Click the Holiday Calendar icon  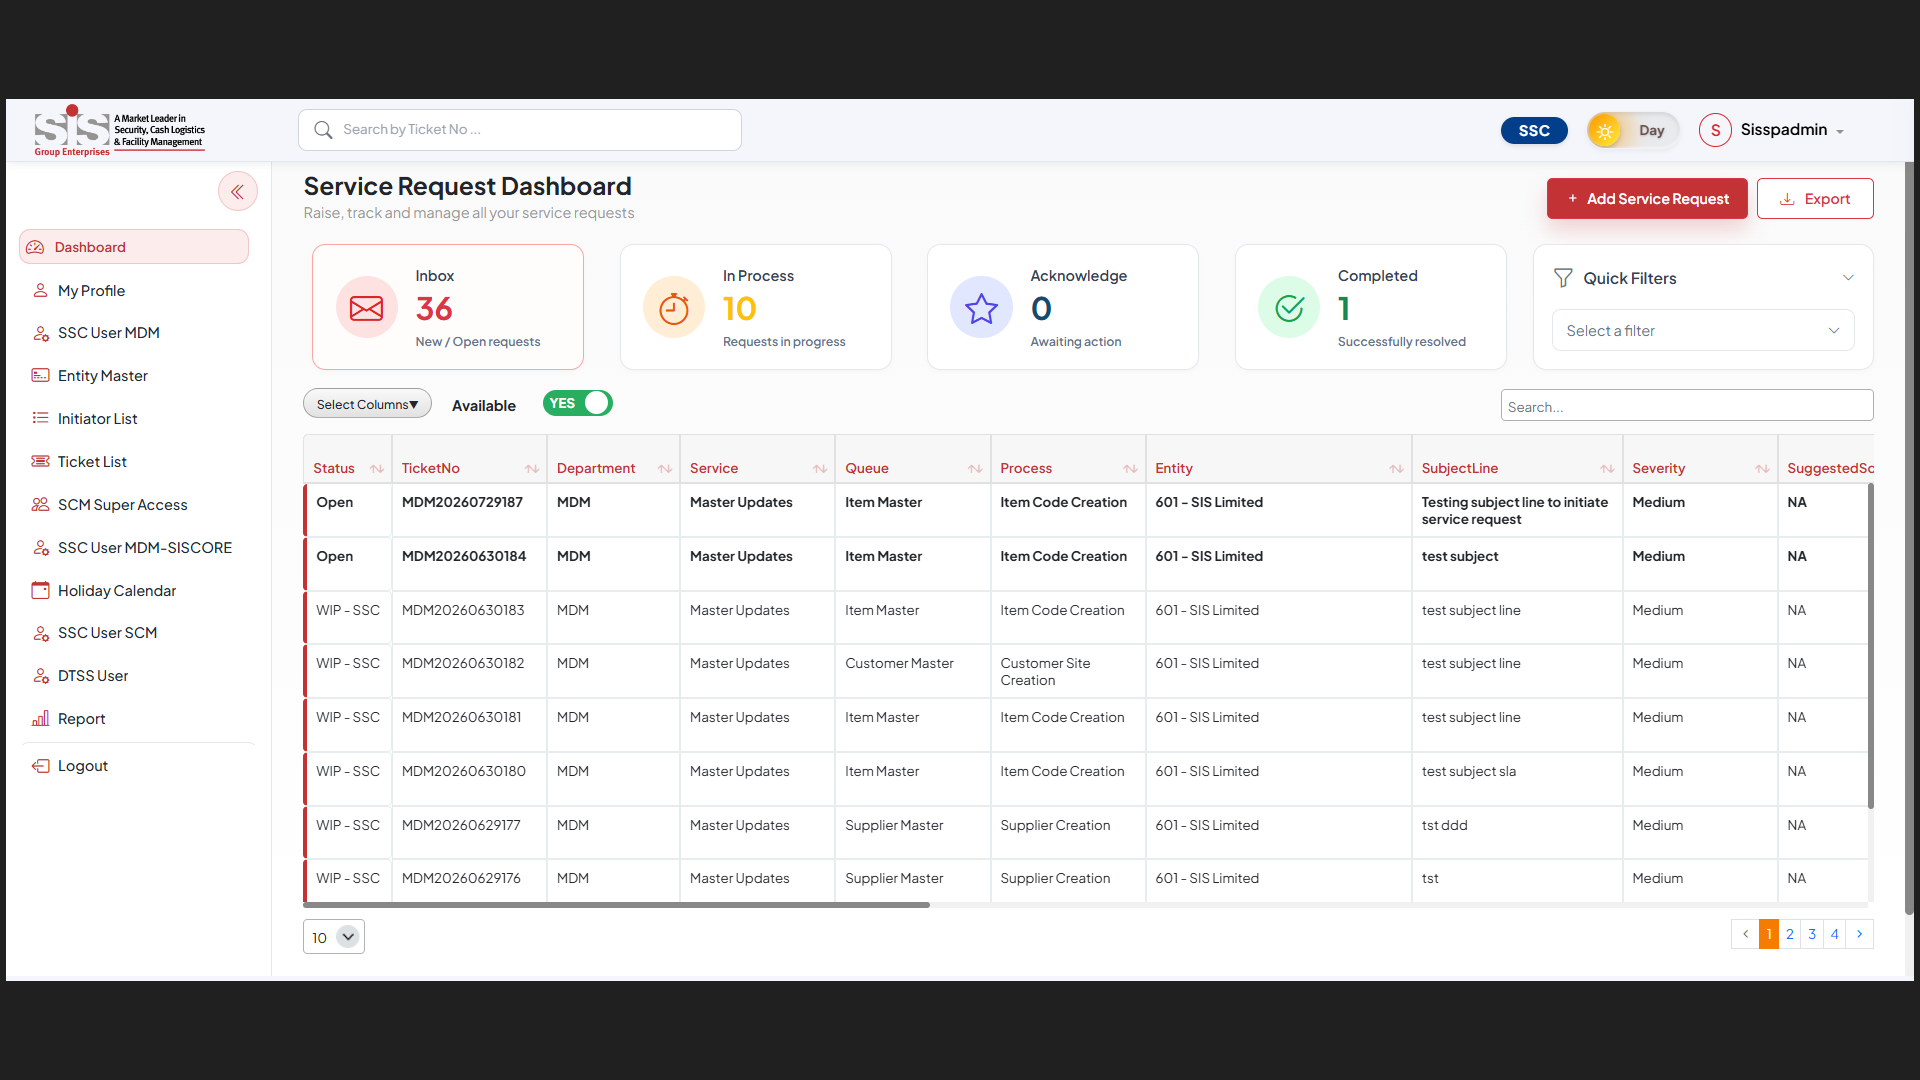[40, 591]
